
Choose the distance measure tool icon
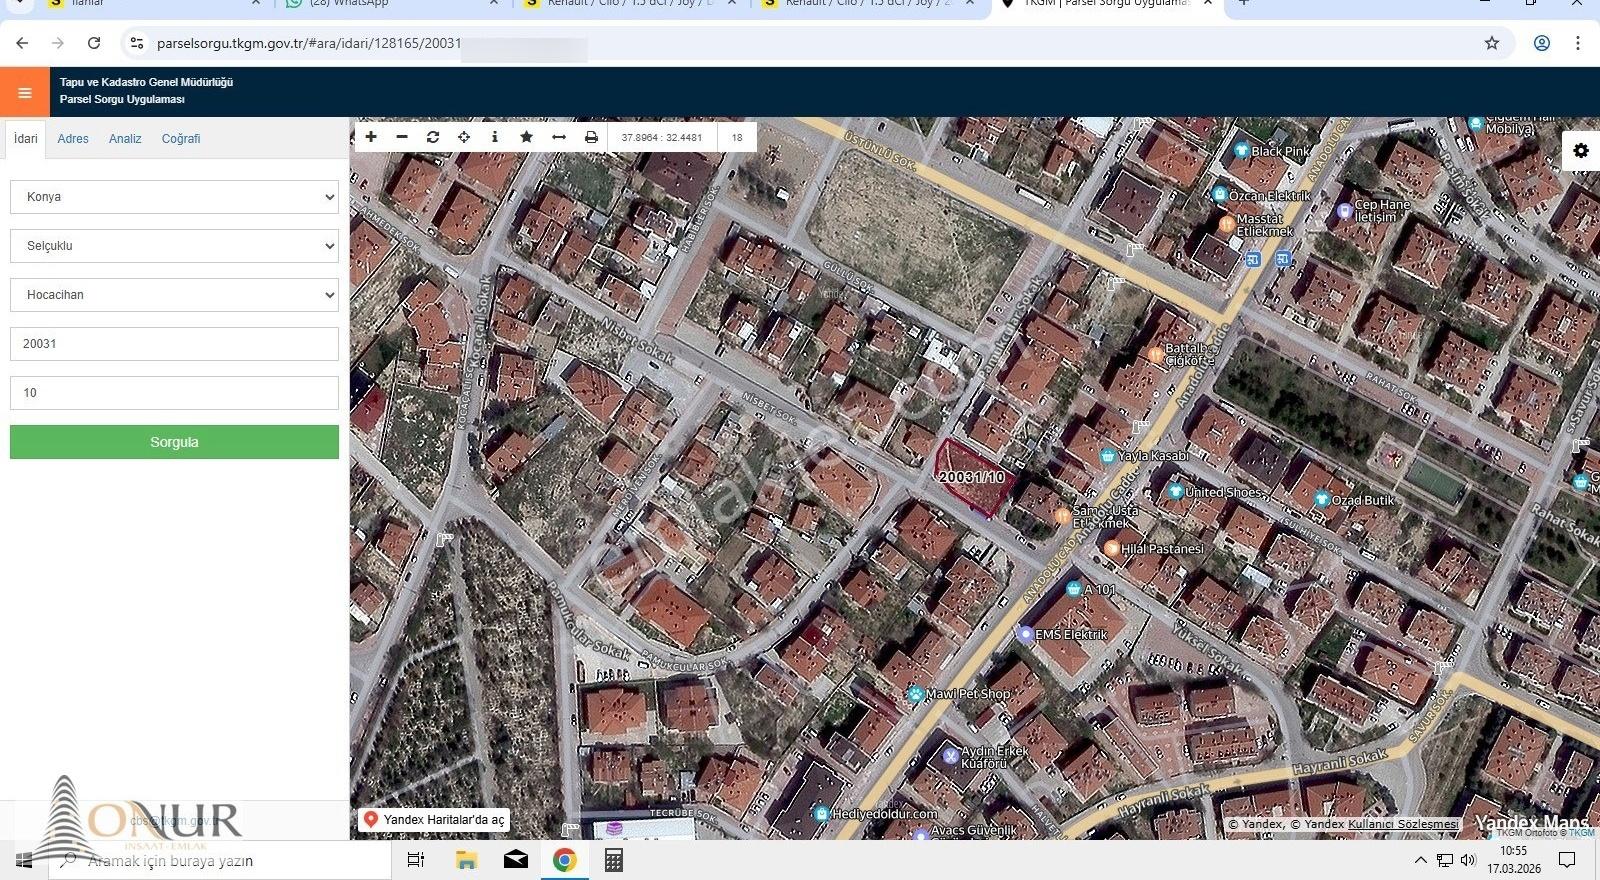[559, 137]
